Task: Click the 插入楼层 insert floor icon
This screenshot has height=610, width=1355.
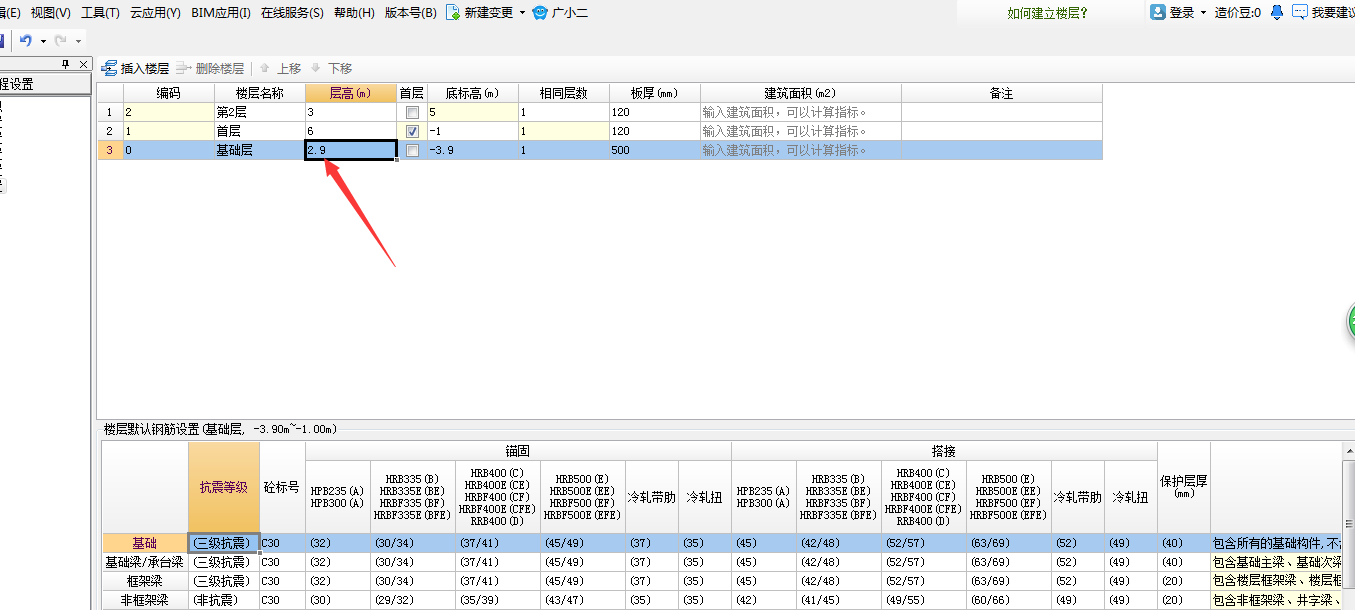Action: tap(109, 68)
